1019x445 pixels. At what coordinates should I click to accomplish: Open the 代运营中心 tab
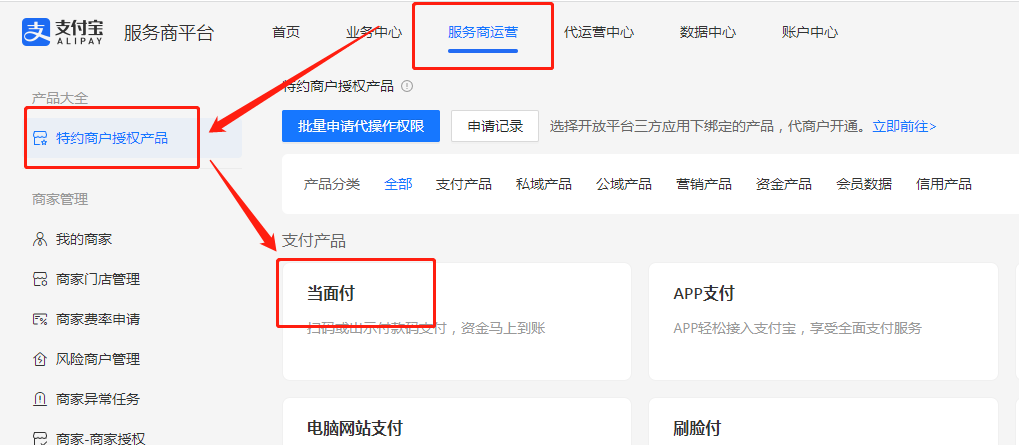599,32
